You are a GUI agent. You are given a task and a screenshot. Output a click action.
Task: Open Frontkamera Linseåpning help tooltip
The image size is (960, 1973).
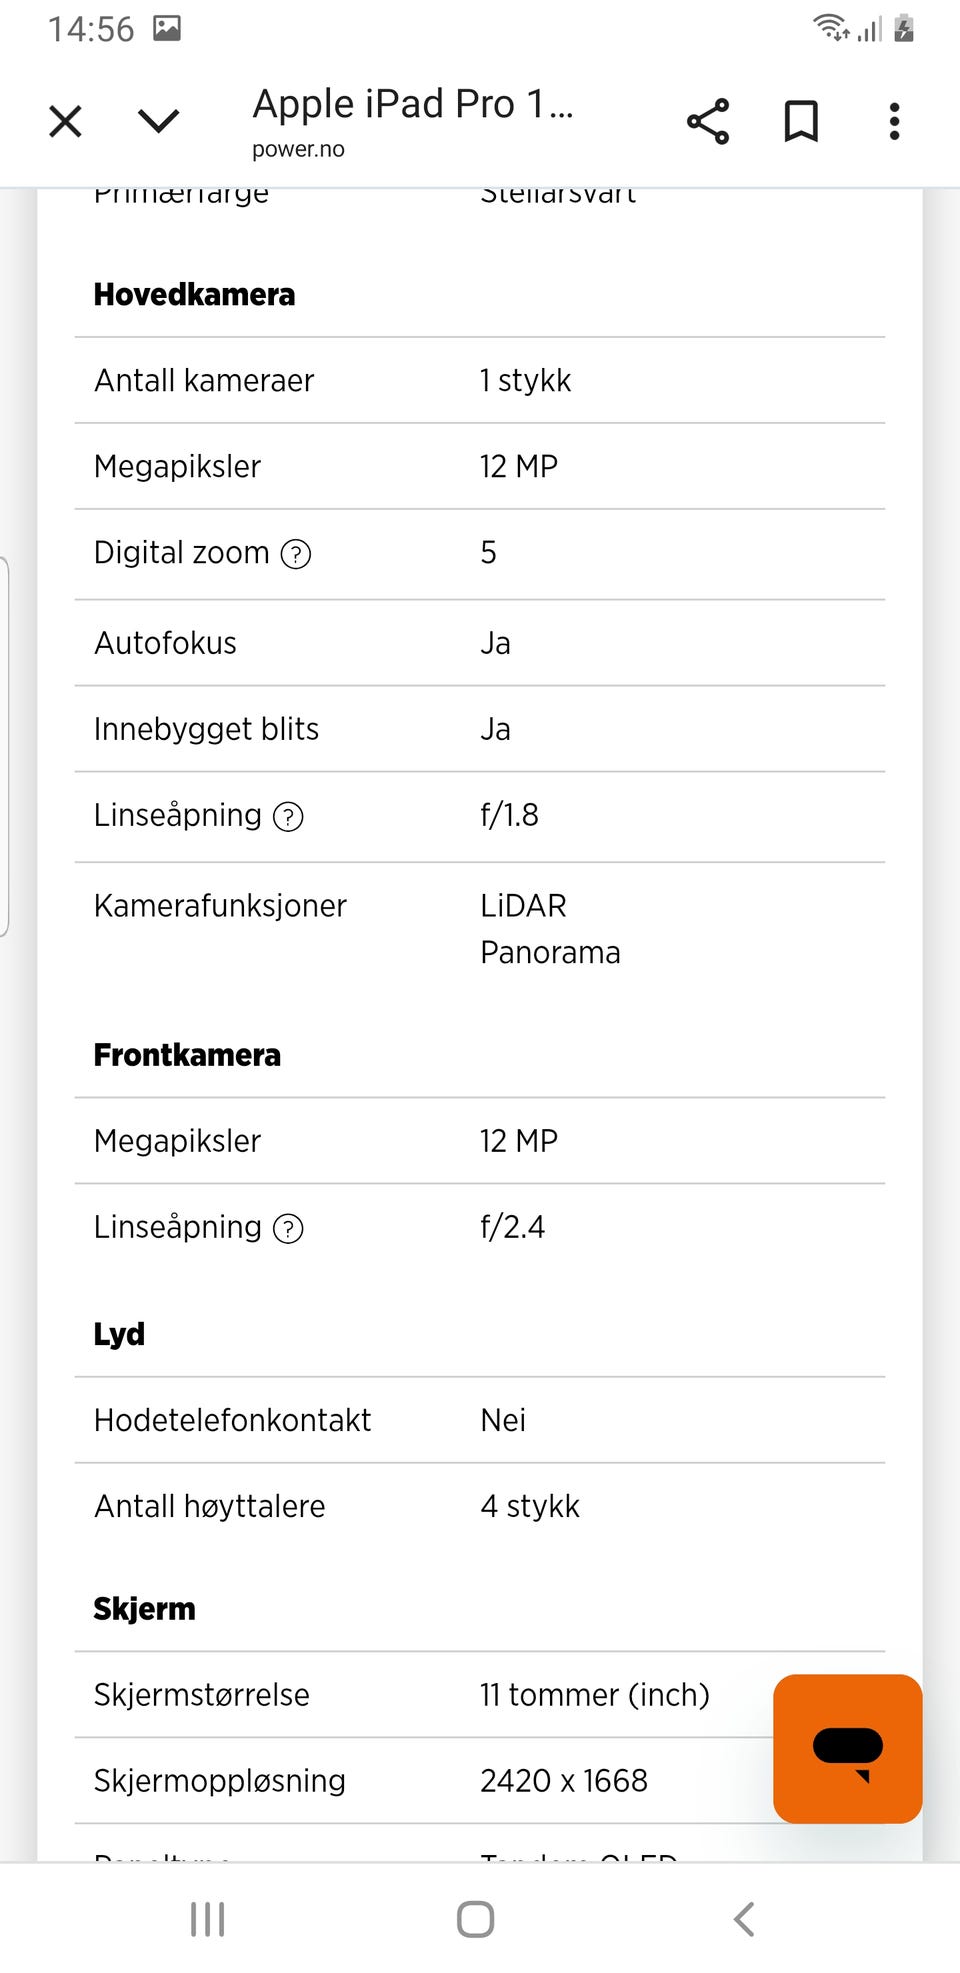click(x=288, y=1229)
